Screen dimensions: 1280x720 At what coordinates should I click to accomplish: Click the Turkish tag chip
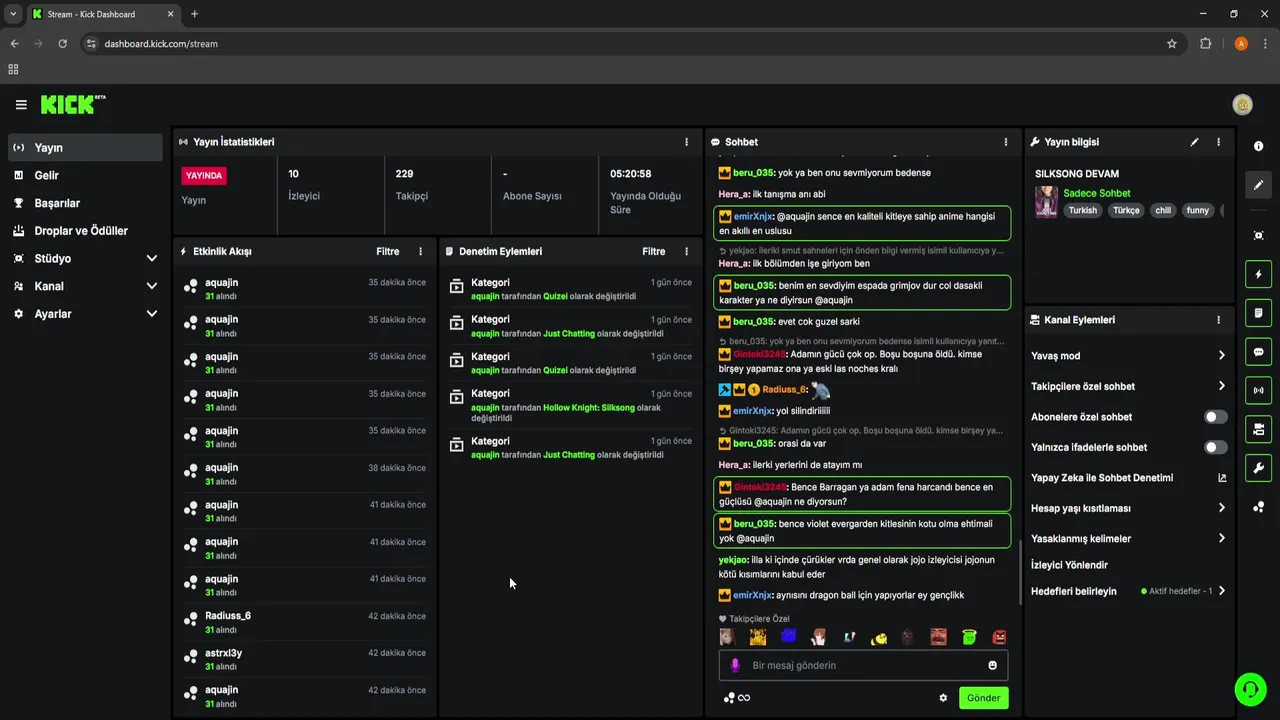[1082, 210]
